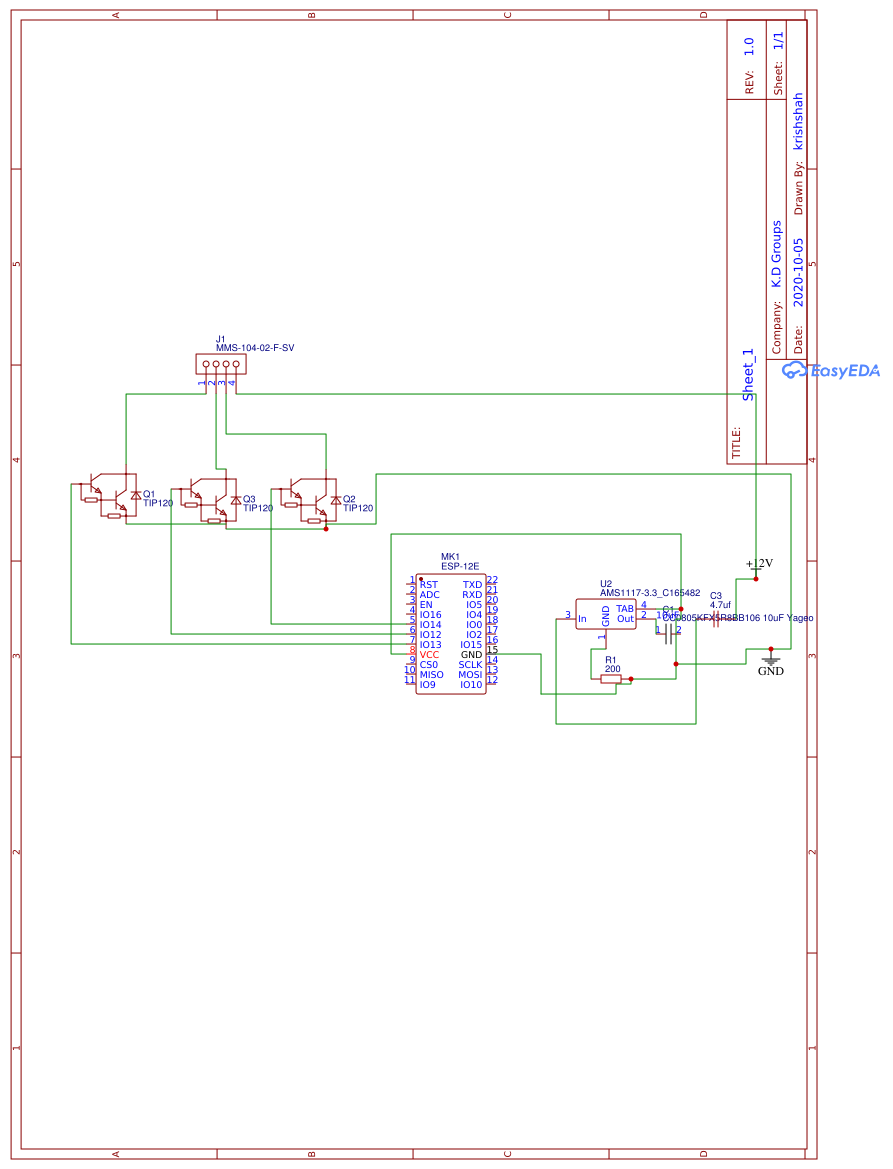This screenshot has height=1169, width=893.
Task: Click the IO14 pin label
Action: pos(431,625)
